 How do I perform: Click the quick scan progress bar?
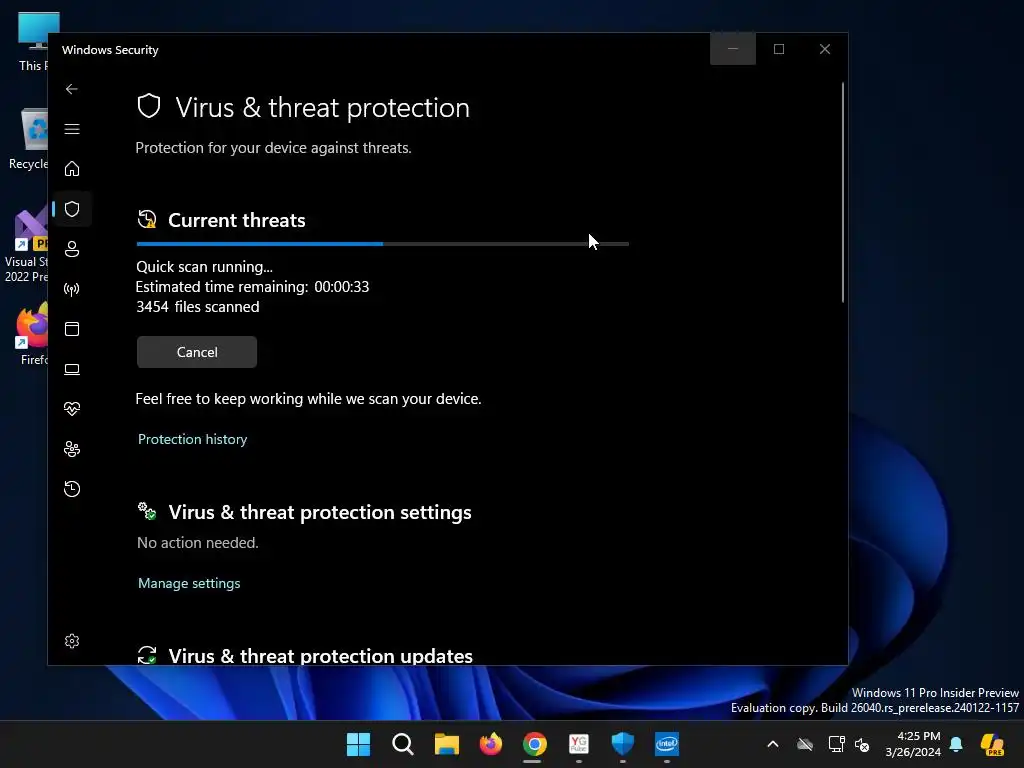tap(383, 244)
